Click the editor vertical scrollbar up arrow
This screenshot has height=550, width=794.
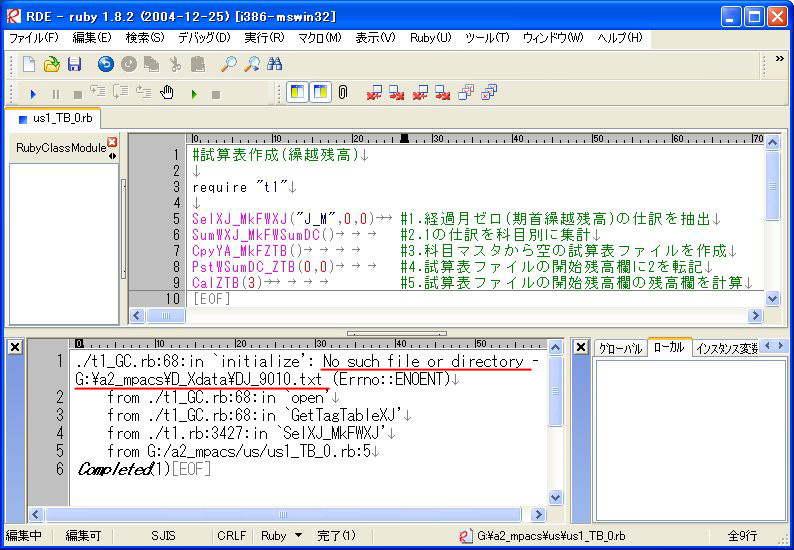click(772, 143)
